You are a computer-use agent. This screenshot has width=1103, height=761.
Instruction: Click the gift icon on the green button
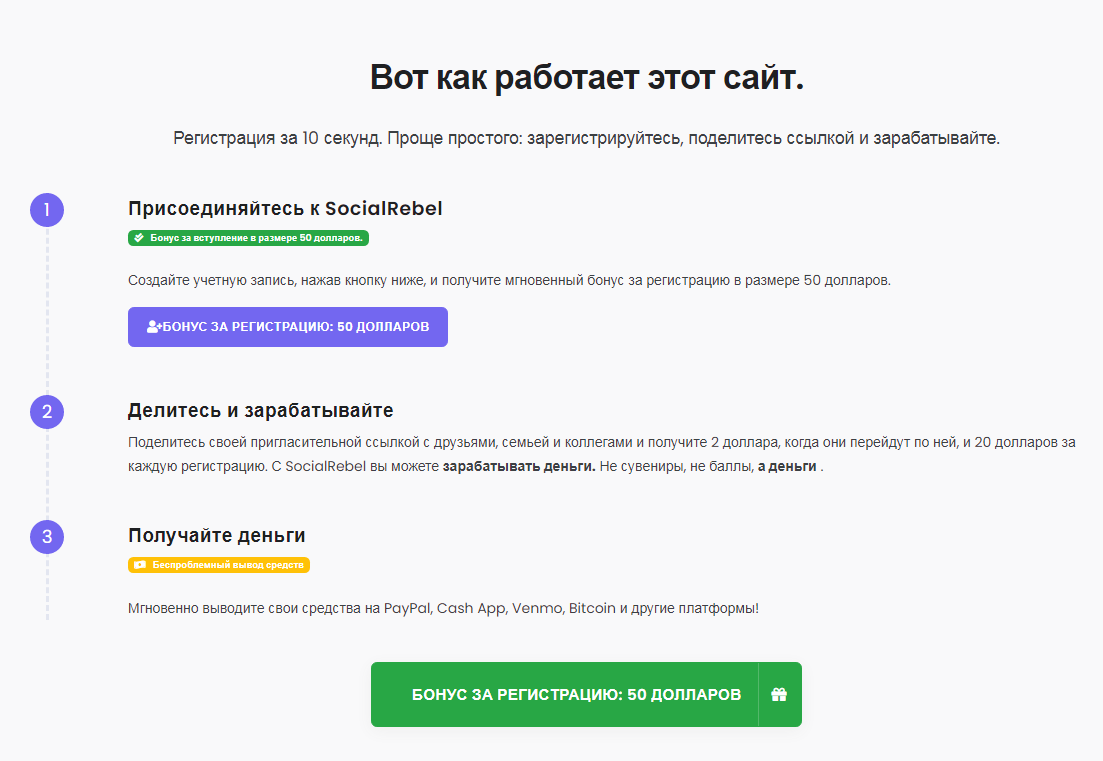pos(779,694)
